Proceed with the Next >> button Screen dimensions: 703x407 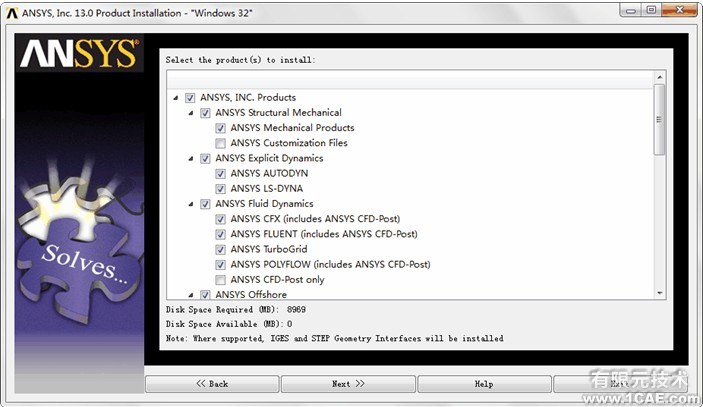[x=348, y=384]
